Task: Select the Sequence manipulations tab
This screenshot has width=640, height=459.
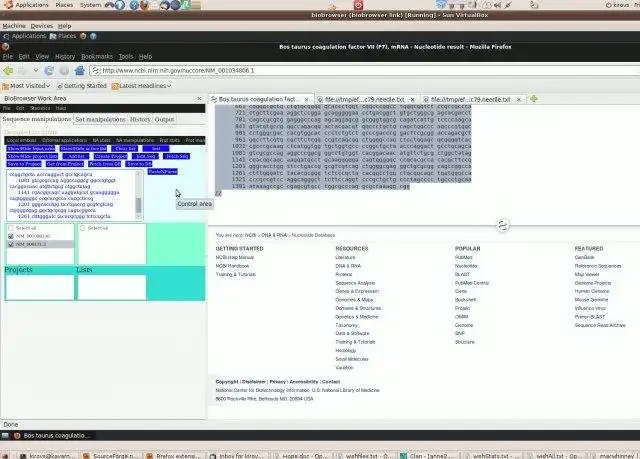Action: (37, 119)
